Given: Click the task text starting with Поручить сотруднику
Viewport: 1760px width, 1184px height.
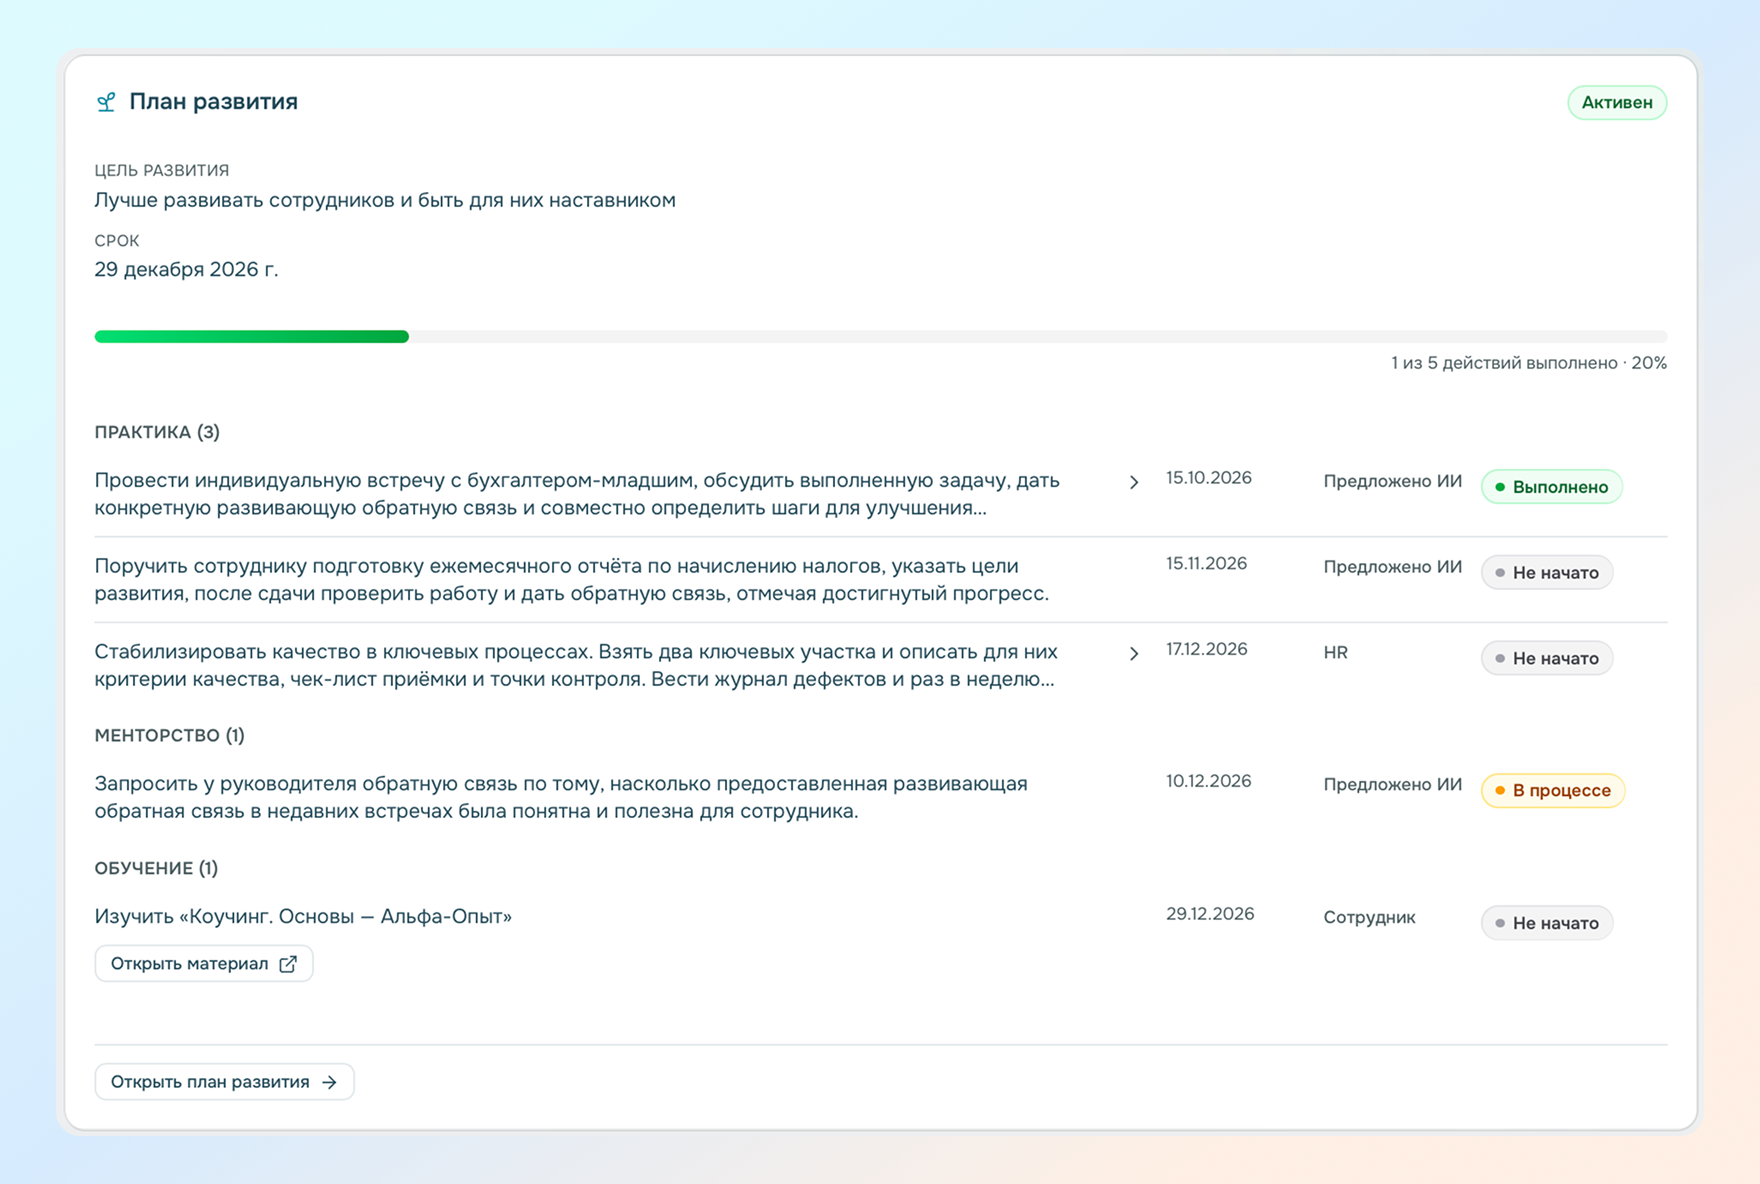Looking at the screenshot, I should [x=572, y=580].
